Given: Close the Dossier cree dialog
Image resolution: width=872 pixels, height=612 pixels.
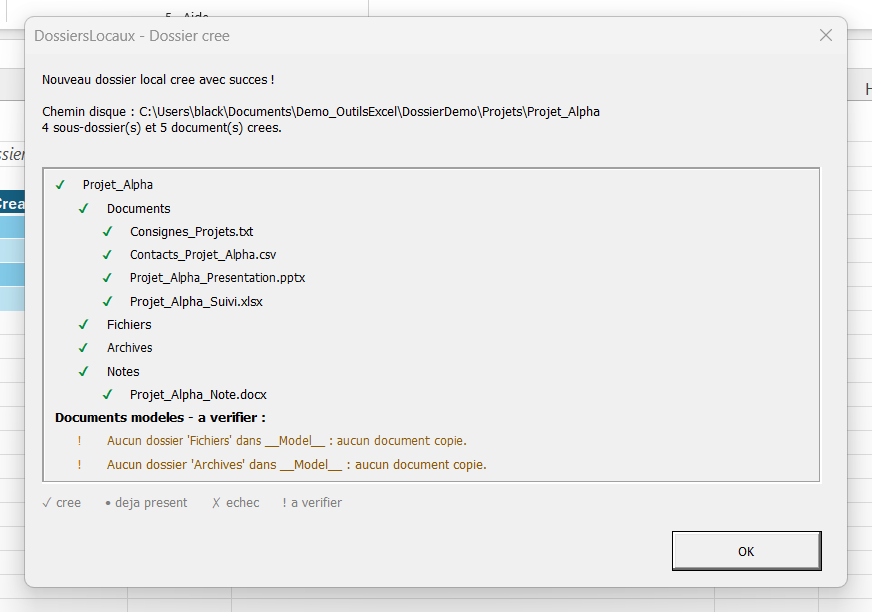Looking at the screenshot, I should (x=826, y=36).
